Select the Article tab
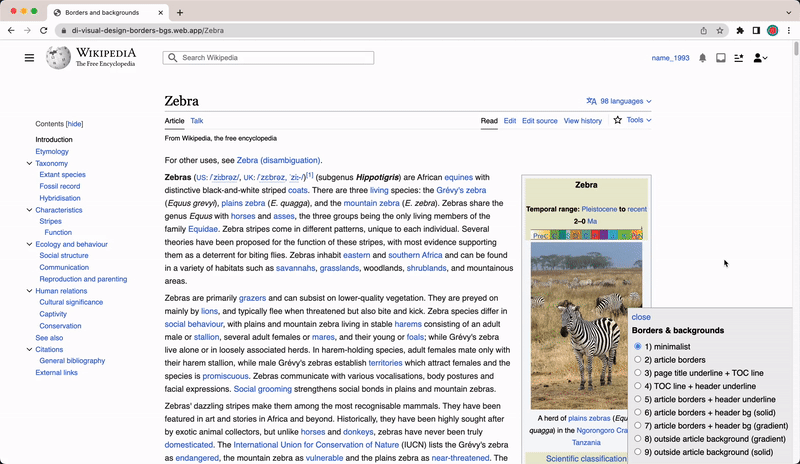800x464 pixels. click(174, 121)
